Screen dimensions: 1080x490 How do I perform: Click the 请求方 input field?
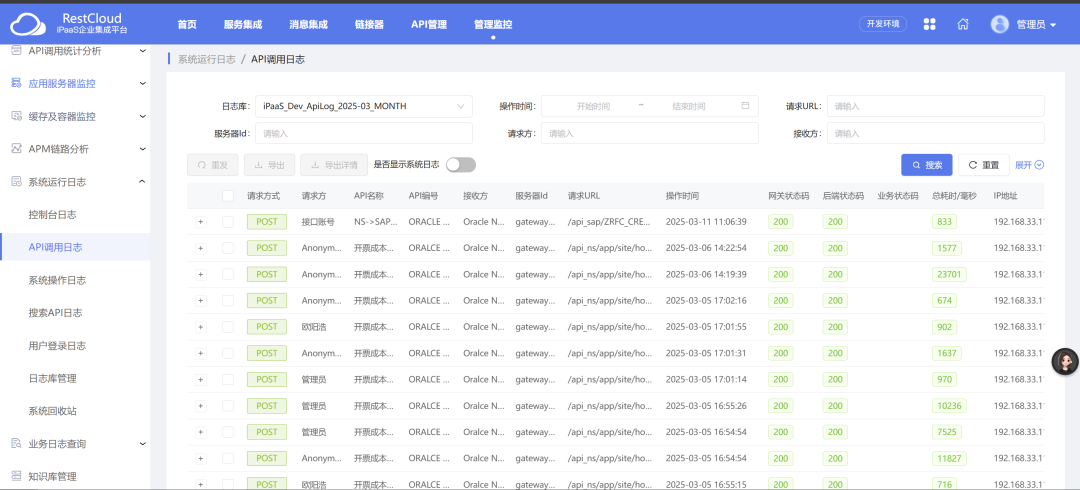pos(650,133)
